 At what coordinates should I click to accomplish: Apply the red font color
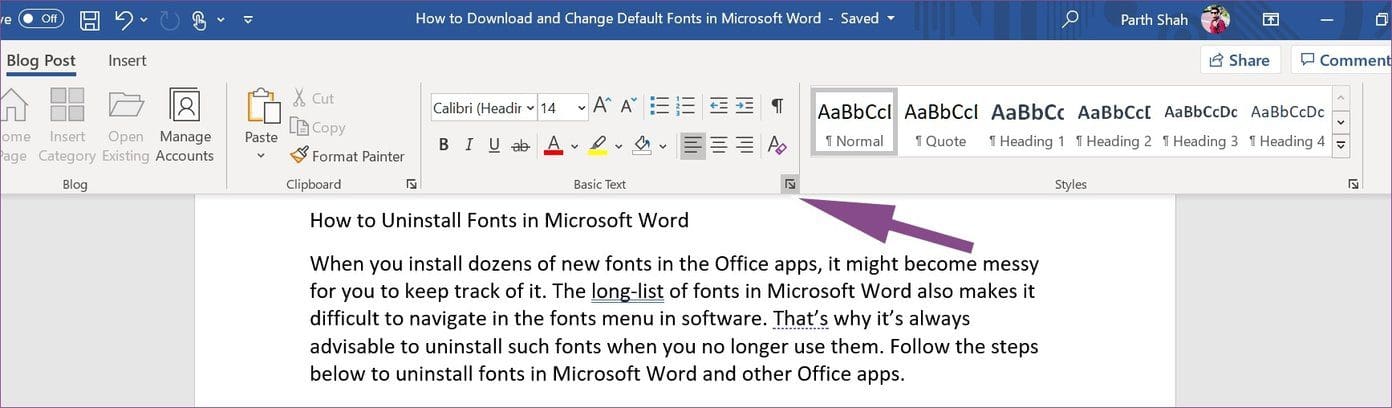tap(553, 146)
